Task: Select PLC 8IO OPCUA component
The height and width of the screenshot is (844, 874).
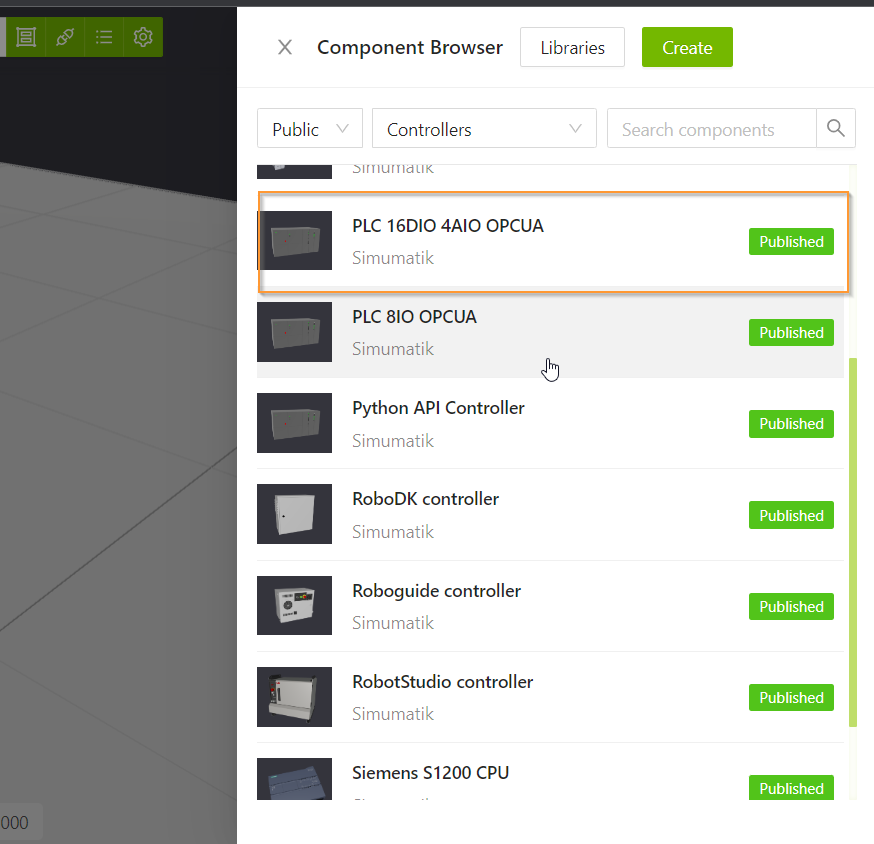Action: click(550, 333)
